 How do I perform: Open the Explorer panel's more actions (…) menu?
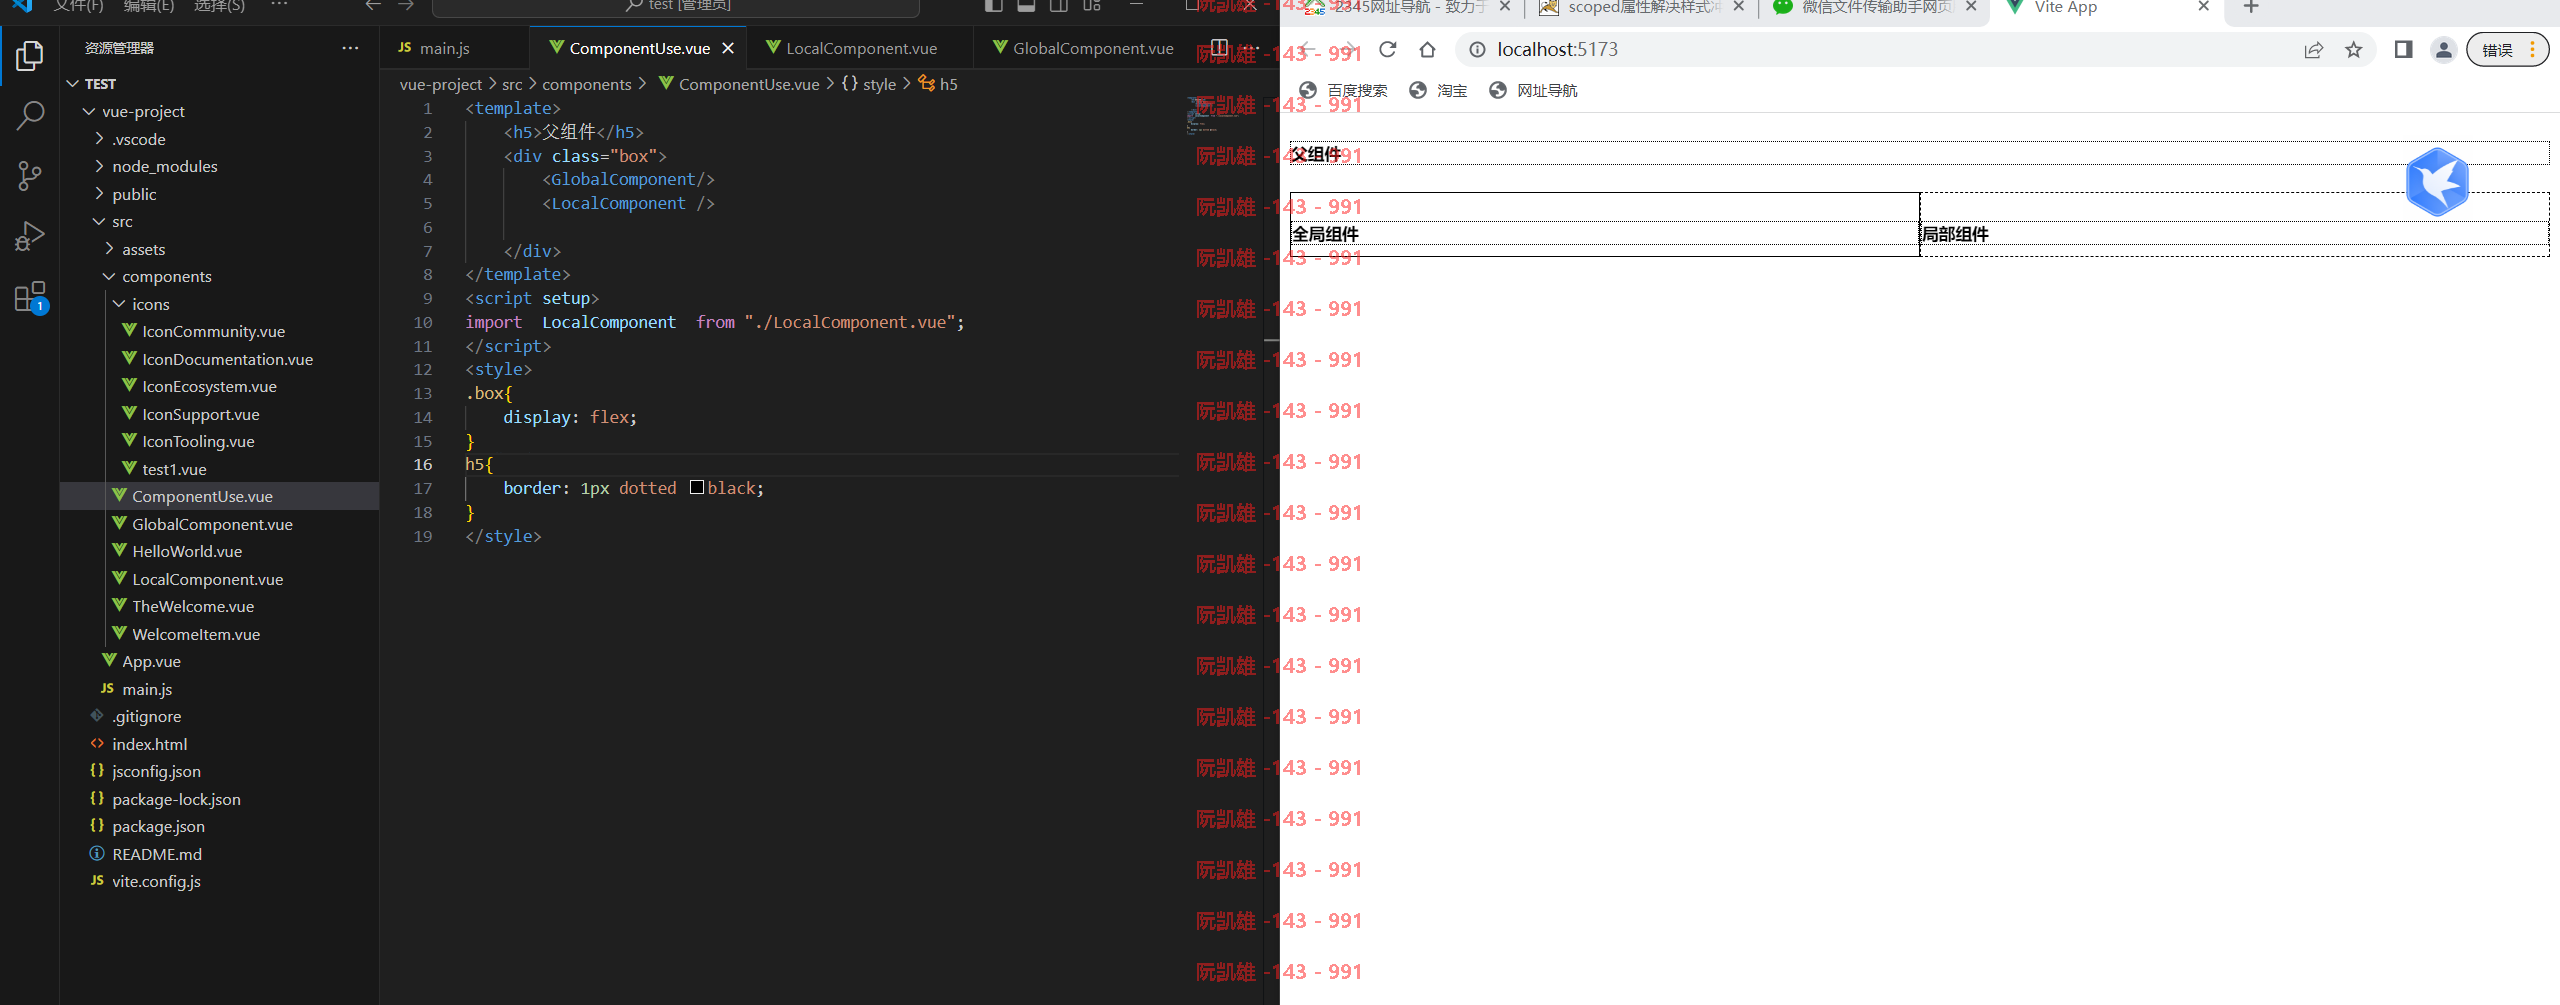[x=350, y=48]
